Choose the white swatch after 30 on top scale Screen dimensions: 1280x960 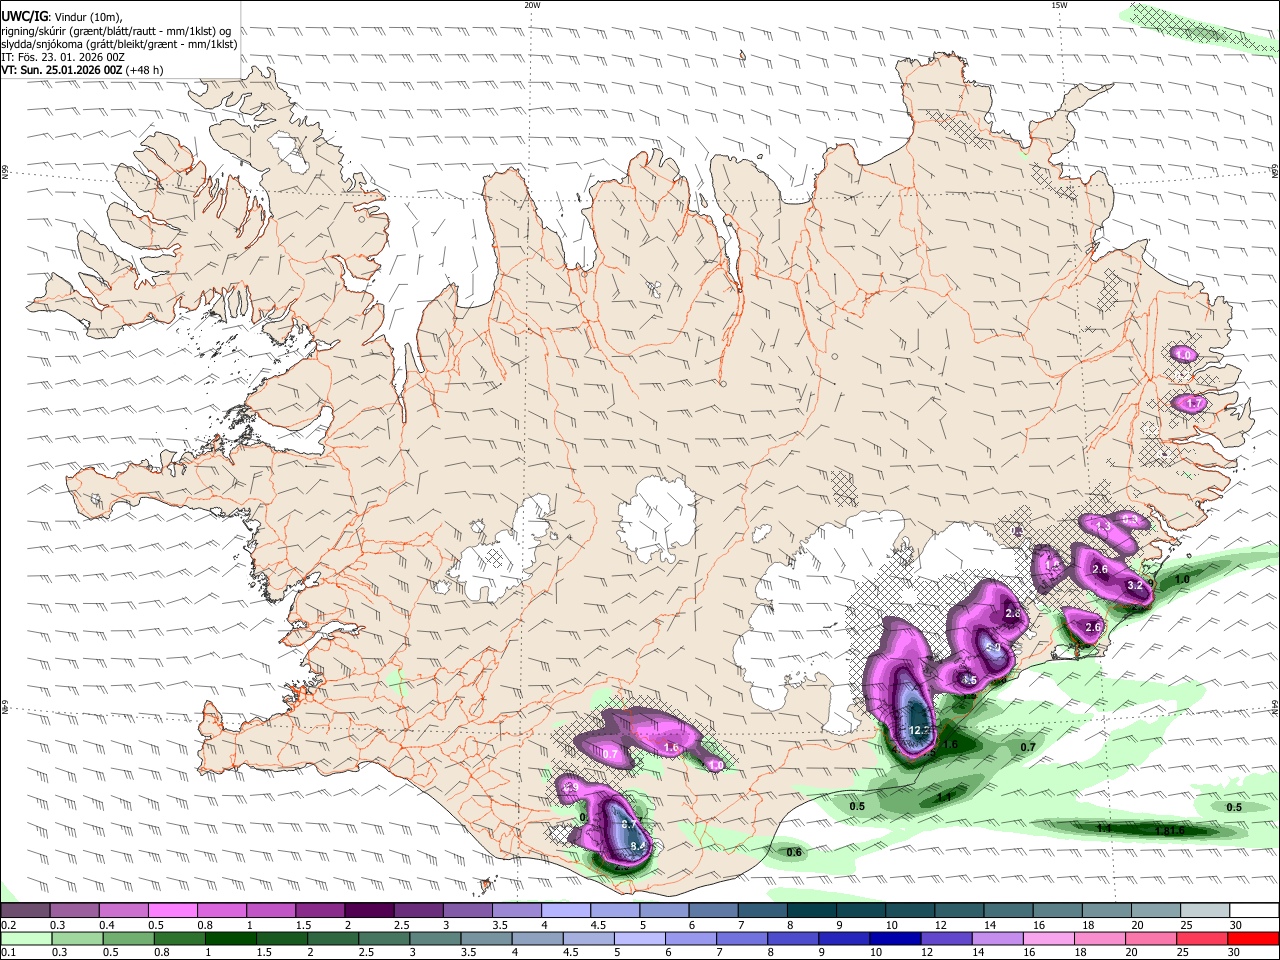pyautogui.click(x=1252, y=910)
